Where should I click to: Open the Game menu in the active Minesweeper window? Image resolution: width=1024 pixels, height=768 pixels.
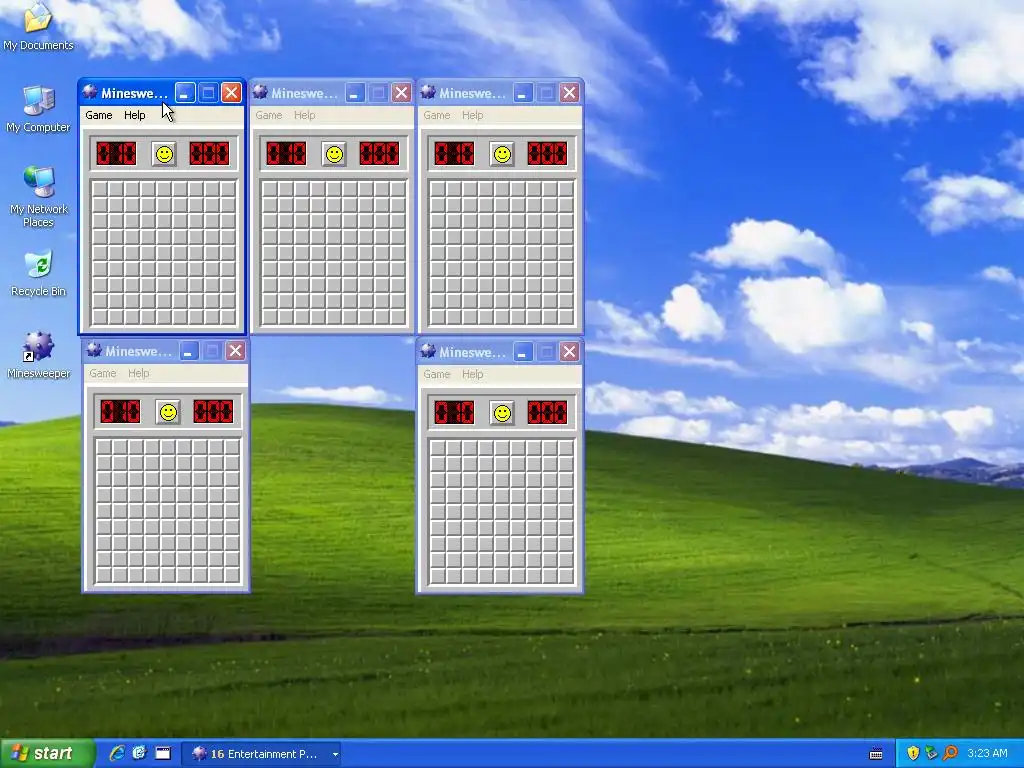click(99, 115)
